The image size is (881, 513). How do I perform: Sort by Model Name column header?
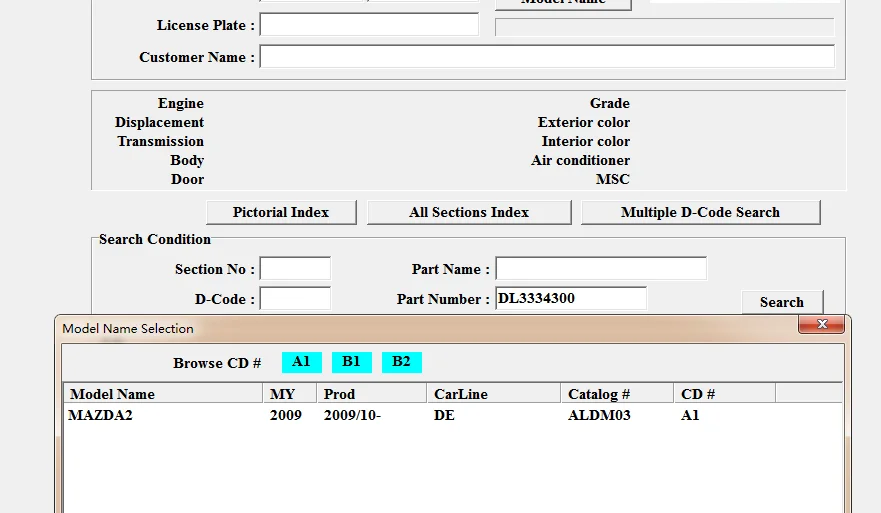(163, 394)
